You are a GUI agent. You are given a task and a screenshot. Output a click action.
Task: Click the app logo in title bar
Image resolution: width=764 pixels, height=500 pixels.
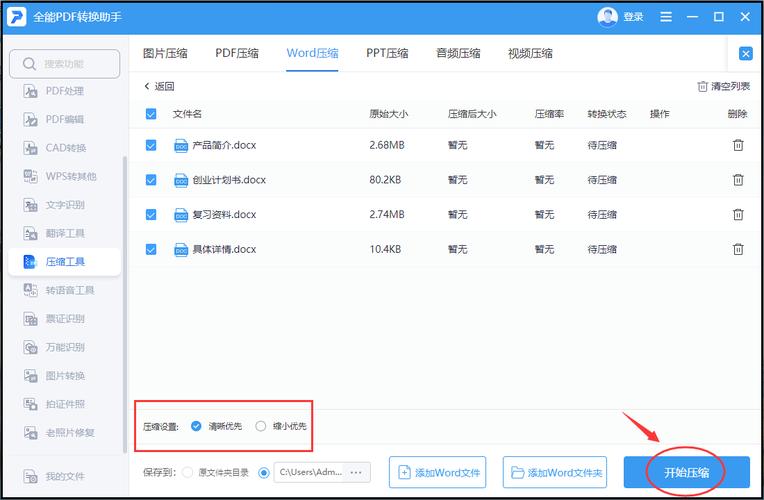click(x=16, y=17)
